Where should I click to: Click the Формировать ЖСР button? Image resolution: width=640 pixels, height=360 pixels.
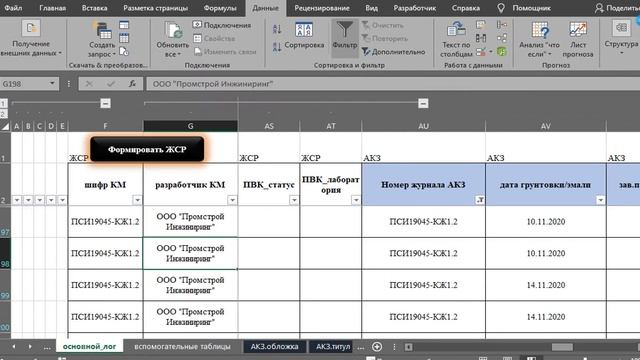click(x=147, y=149)
